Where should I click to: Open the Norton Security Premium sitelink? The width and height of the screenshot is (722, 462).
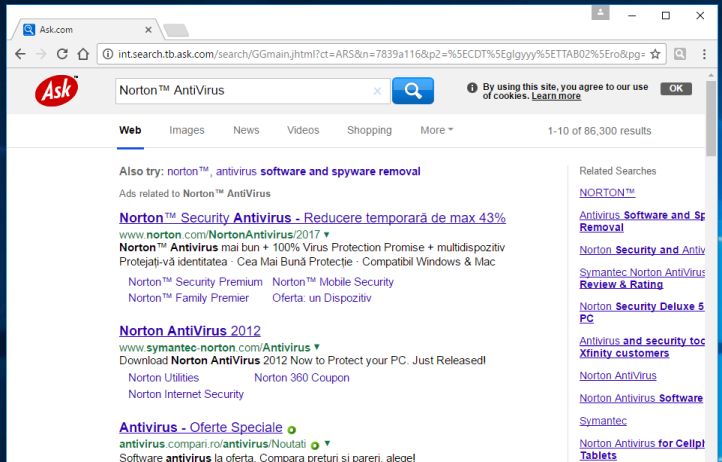point(195,282)
